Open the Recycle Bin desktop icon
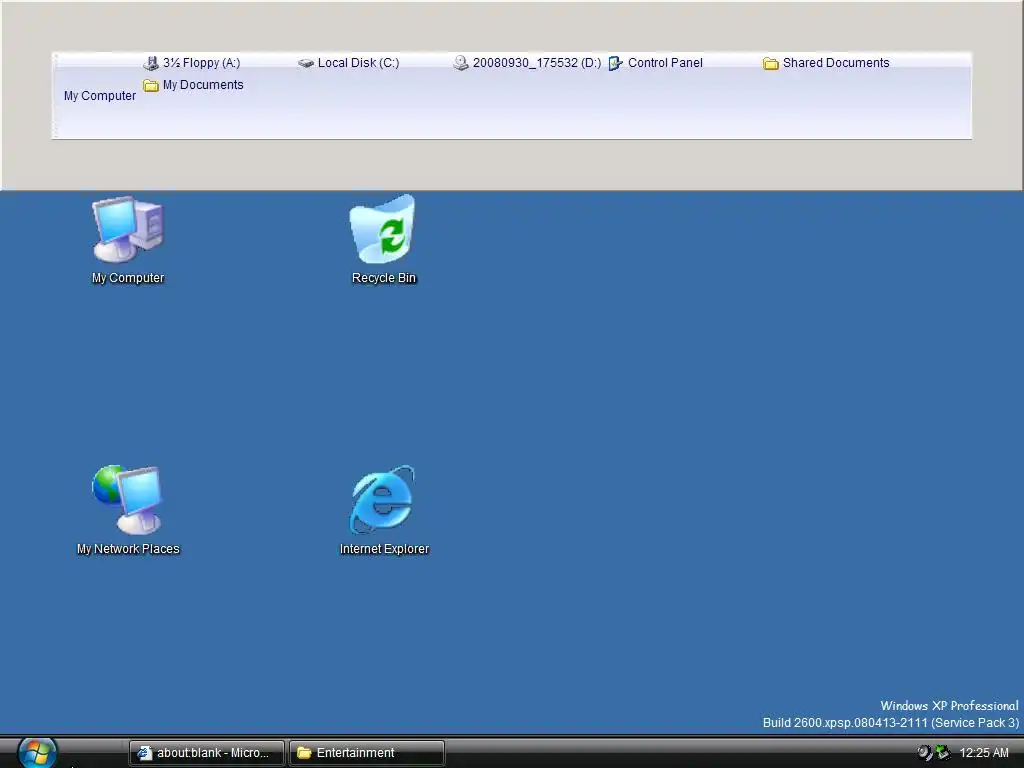The width and height of the screenshot is (1024, 768). pyautogui.click(x=383, y=240)
